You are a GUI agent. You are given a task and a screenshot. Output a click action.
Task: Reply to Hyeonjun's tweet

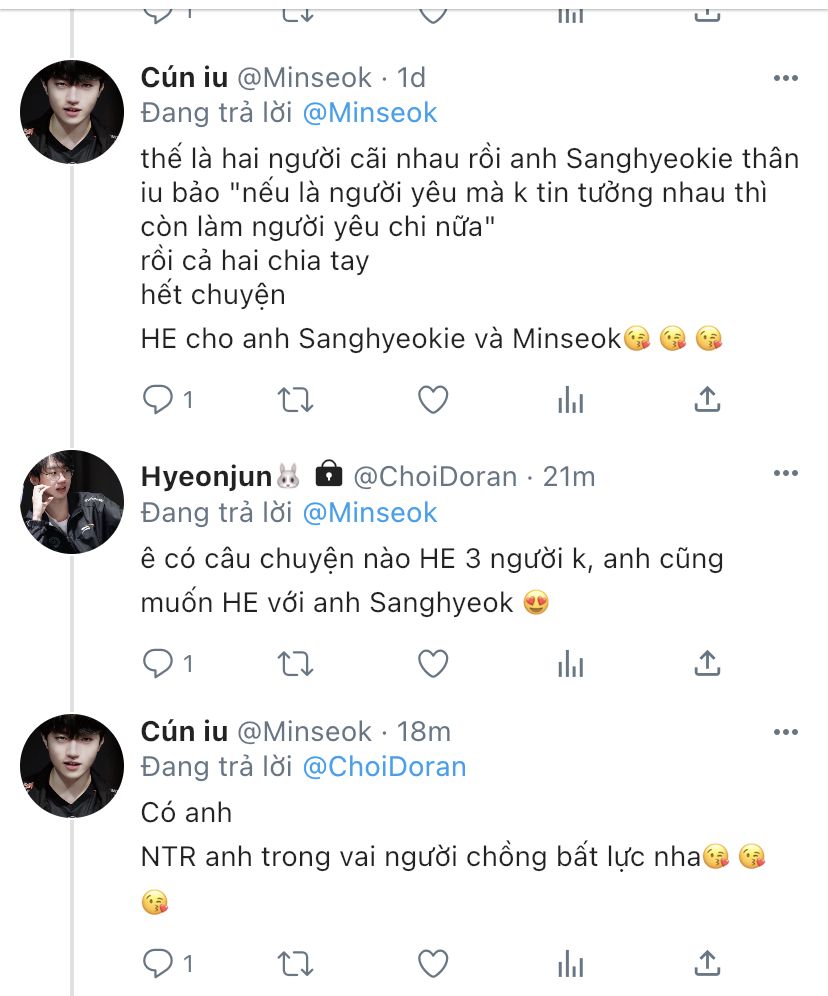pos(157,663)
